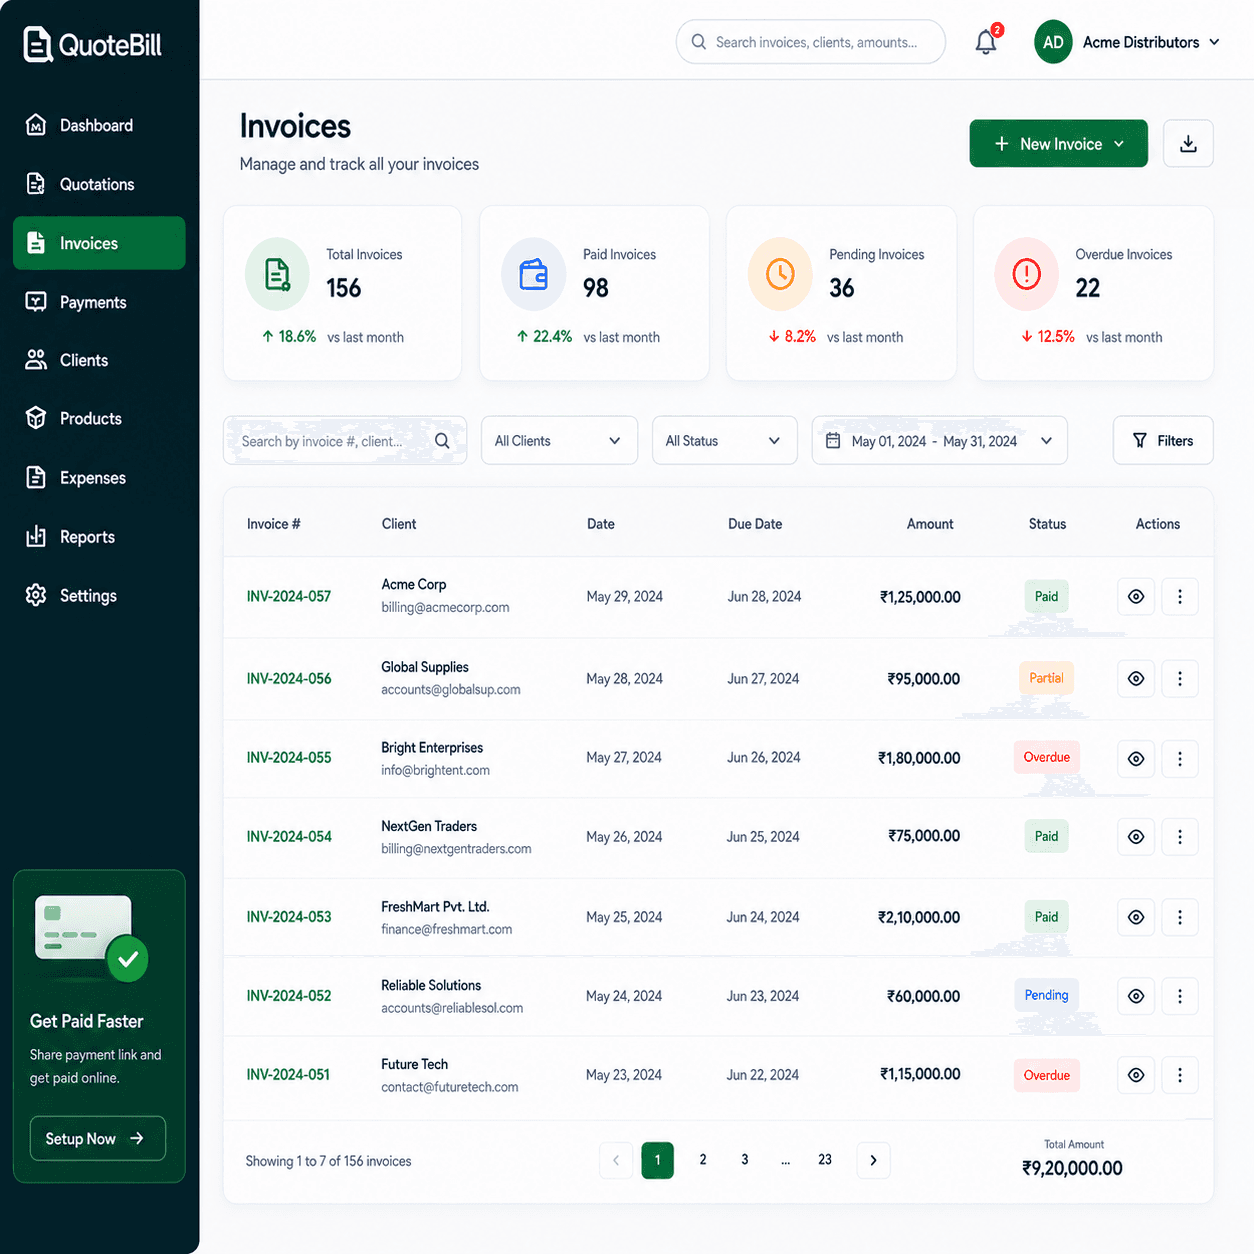
Task: Click the Pending status badge
Action: 1046,995
